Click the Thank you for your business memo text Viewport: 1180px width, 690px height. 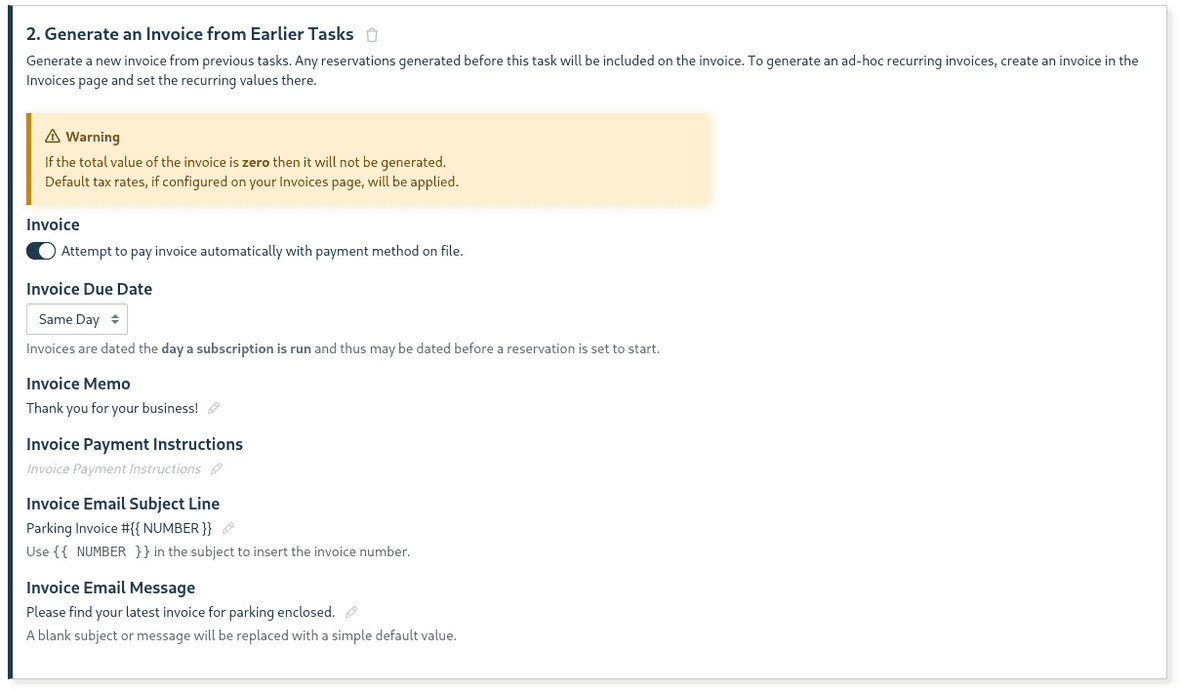tap(112, 408)
